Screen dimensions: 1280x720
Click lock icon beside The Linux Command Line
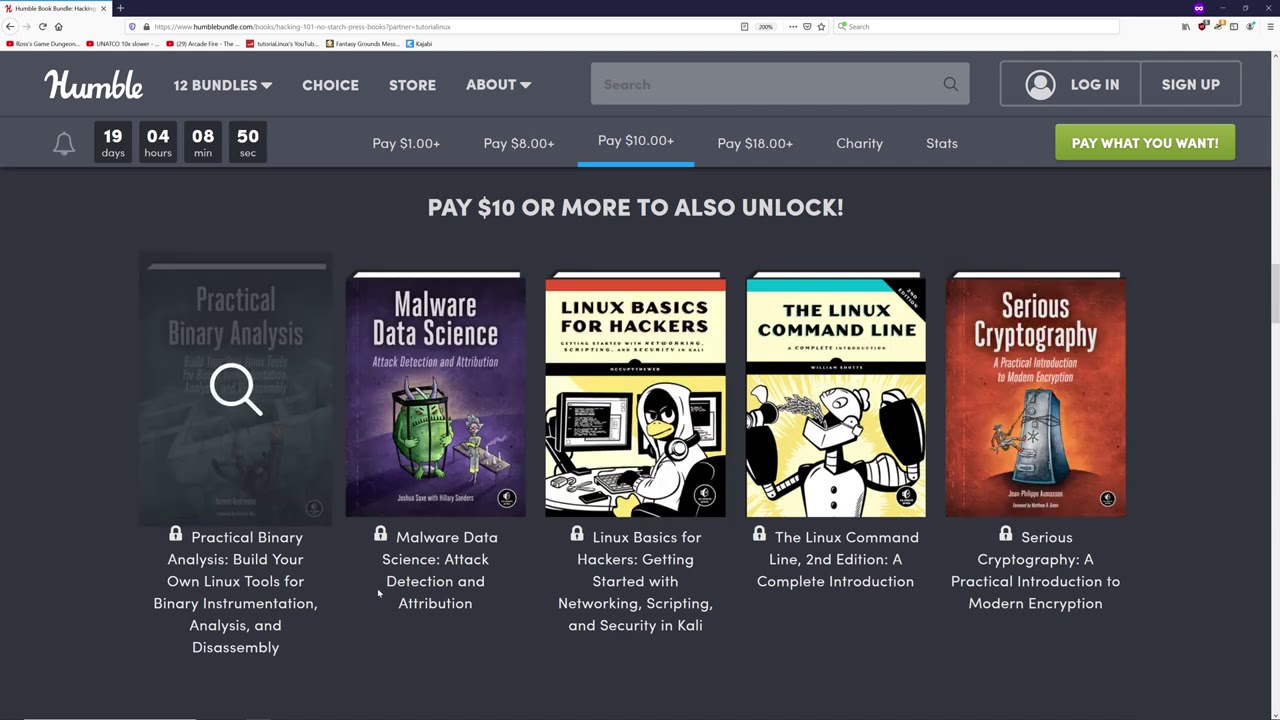759,534
